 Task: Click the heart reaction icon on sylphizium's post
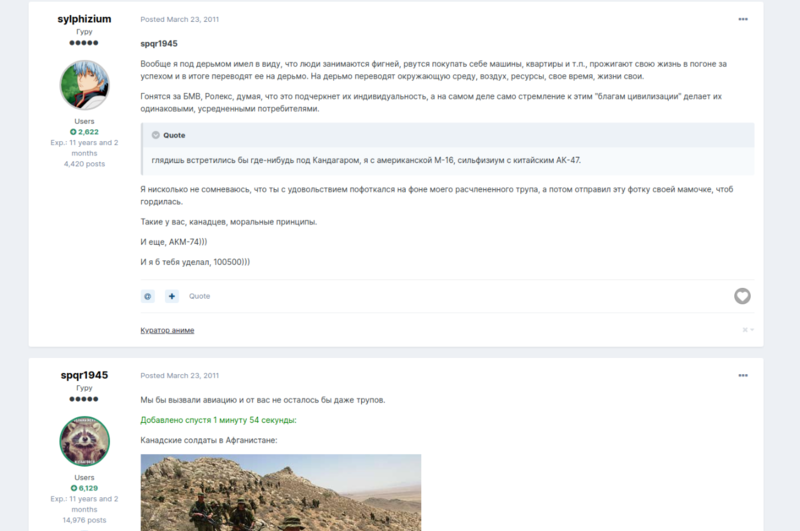[742, 296]
